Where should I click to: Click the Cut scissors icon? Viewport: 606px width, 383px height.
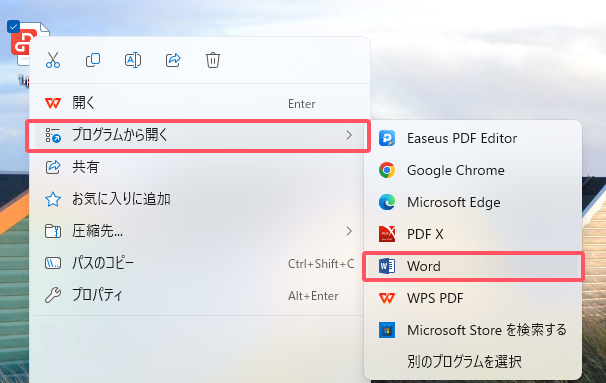coord(53,60)
